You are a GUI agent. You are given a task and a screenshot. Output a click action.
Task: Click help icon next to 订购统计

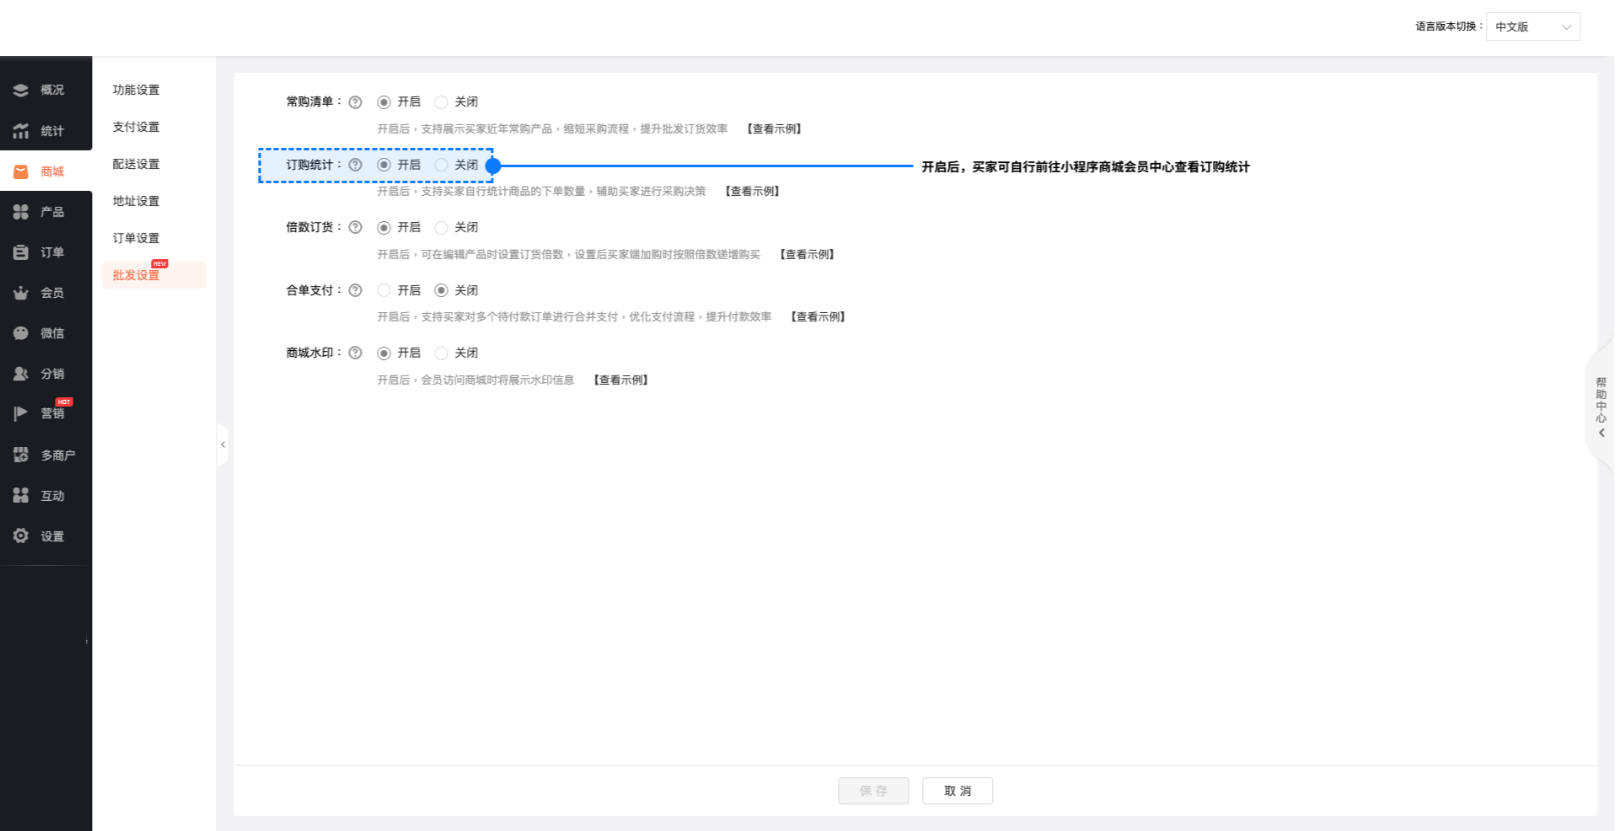(x=355, y=165)
